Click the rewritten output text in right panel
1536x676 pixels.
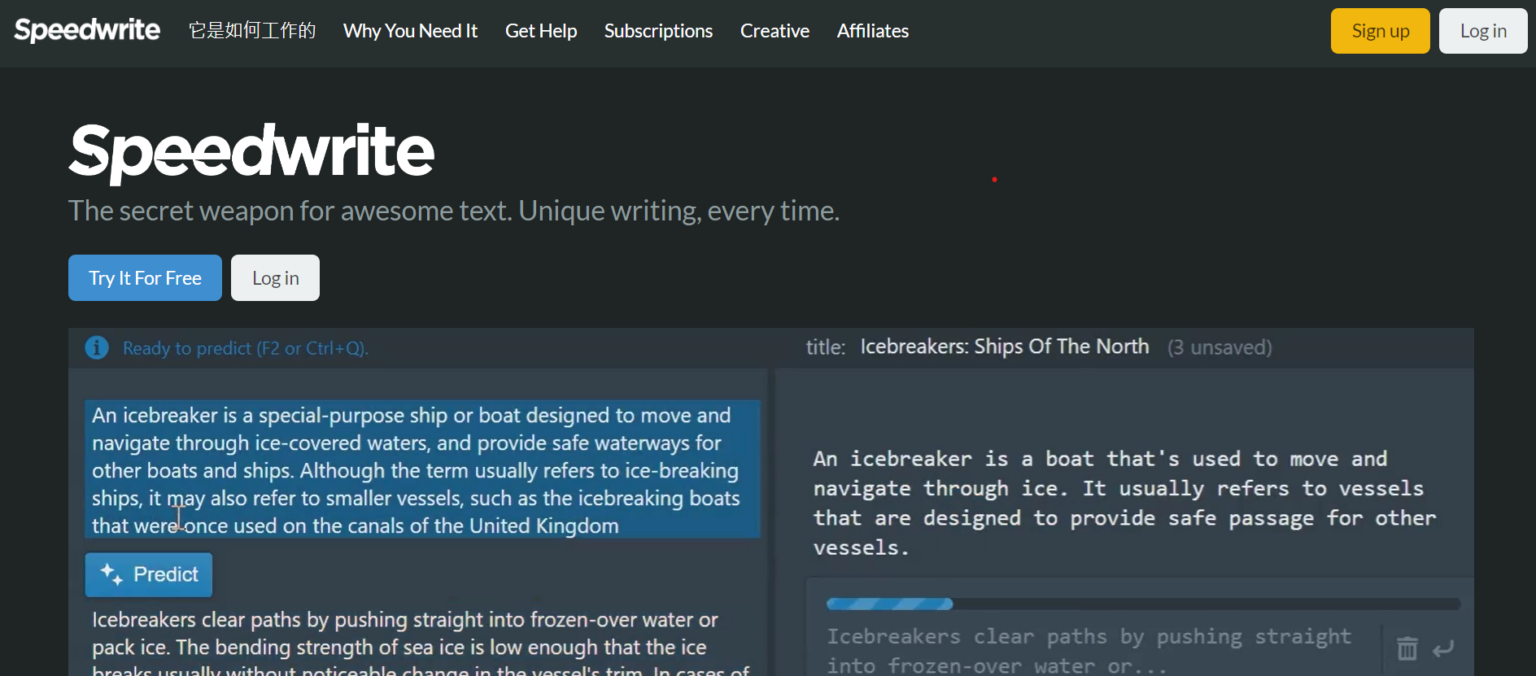tap(1124, 503)
